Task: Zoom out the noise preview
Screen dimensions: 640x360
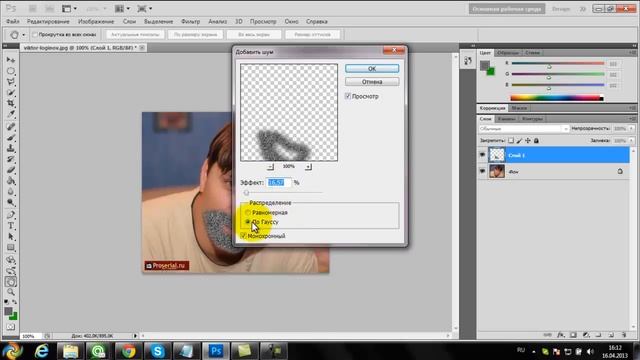Action: click(270, 167)
